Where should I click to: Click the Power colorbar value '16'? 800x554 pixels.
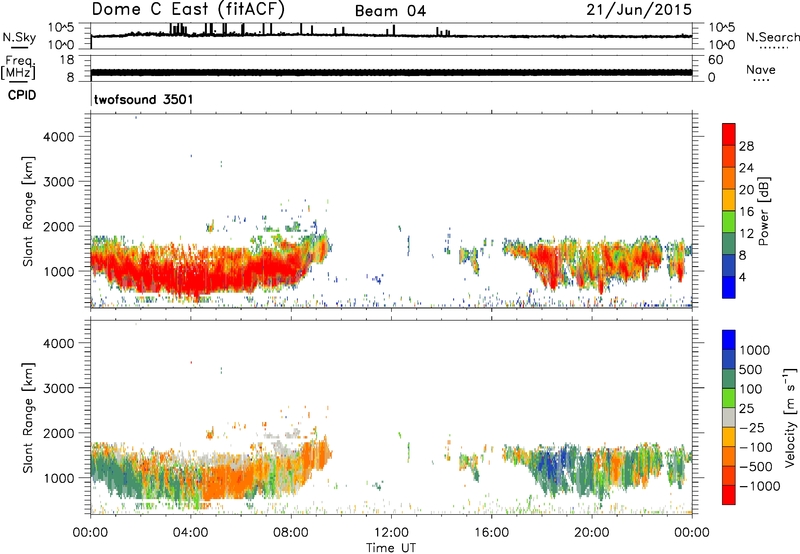click(x=746, y=211)
